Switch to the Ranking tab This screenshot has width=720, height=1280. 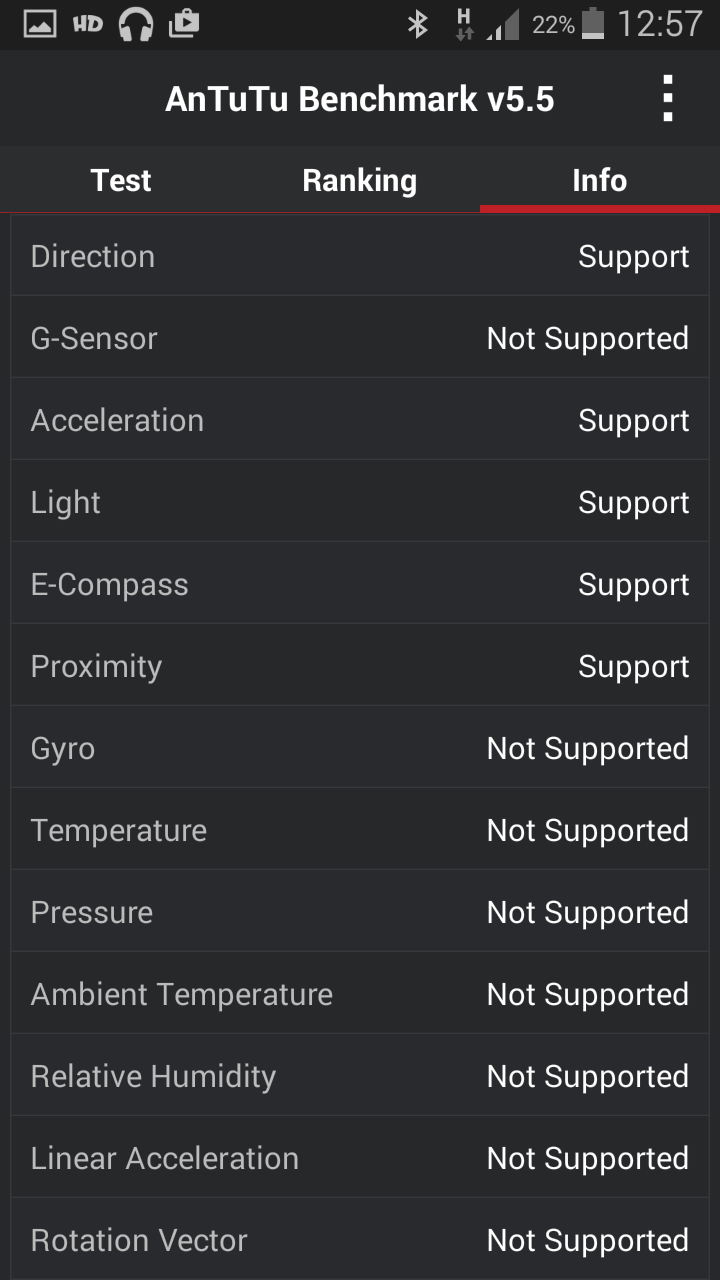click(359, 180)
